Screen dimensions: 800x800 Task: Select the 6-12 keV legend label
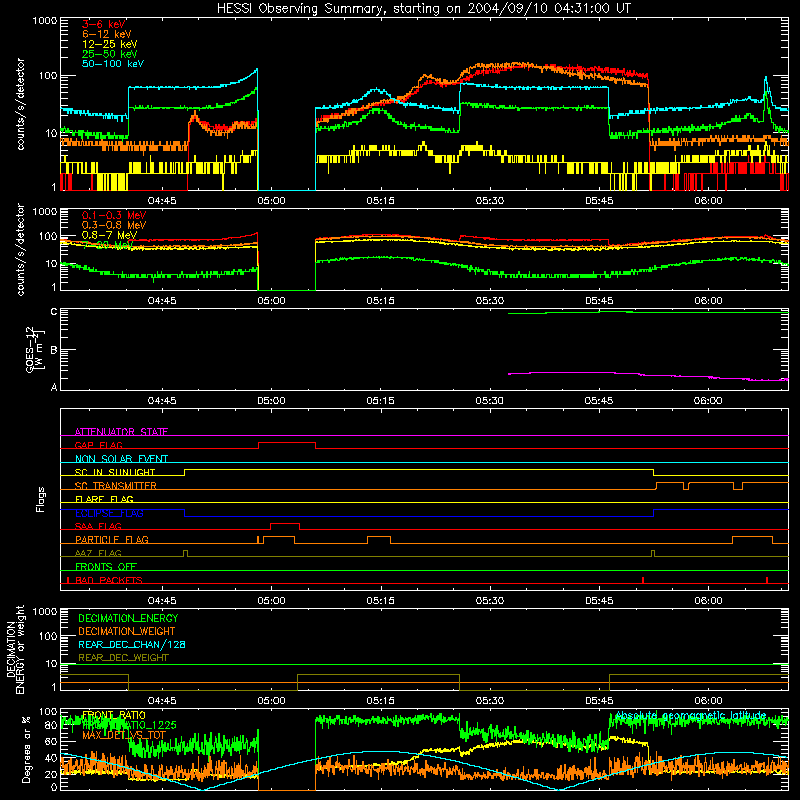[107, 34]
